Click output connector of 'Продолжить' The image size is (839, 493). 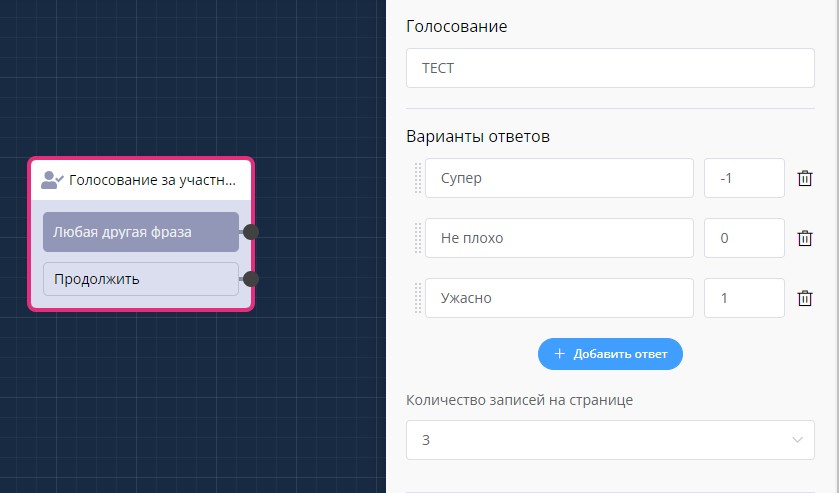251,279
